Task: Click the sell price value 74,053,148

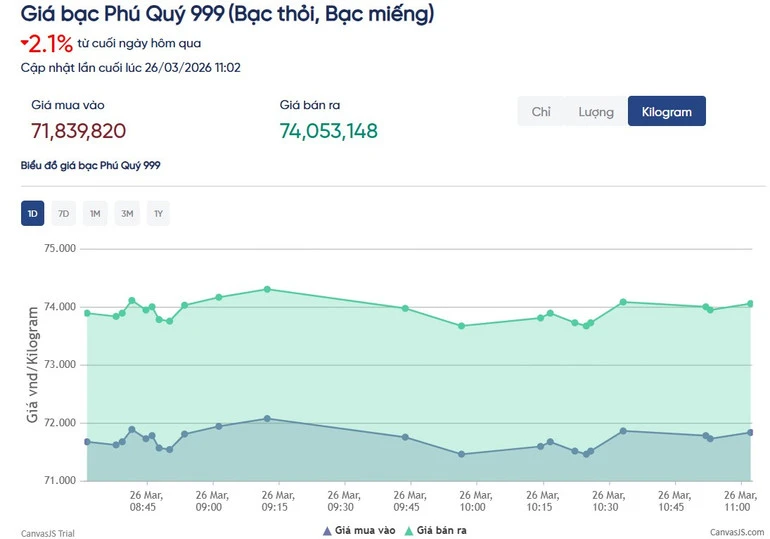Action: point(329,131)
